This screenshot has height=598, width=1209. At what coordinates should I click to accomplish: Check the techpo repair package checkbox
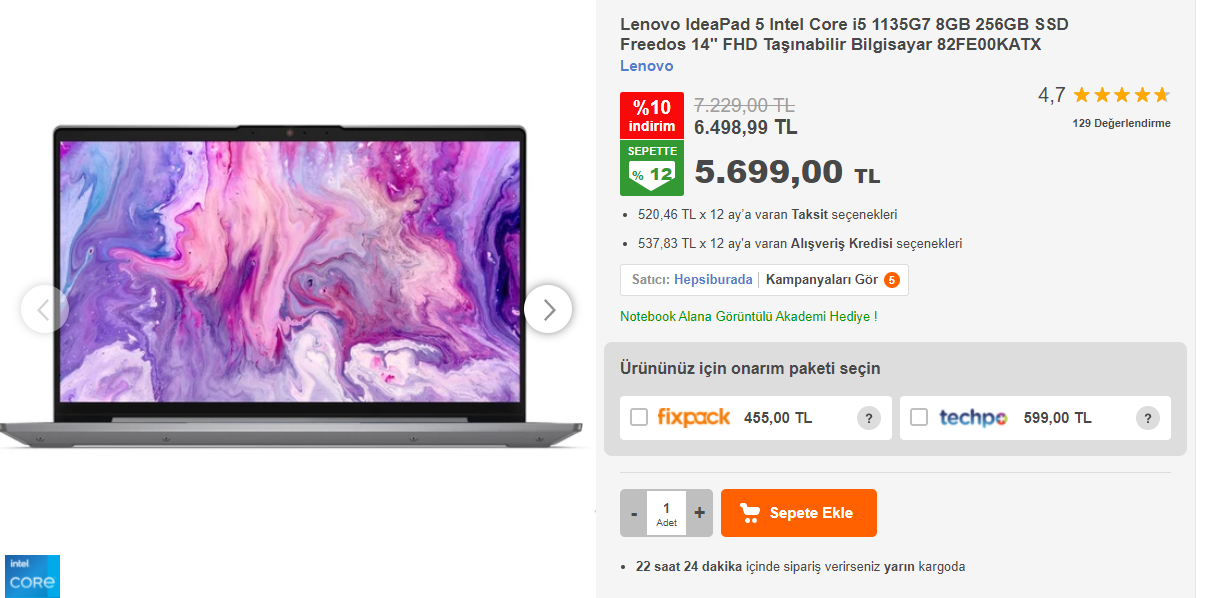point(919,418)
